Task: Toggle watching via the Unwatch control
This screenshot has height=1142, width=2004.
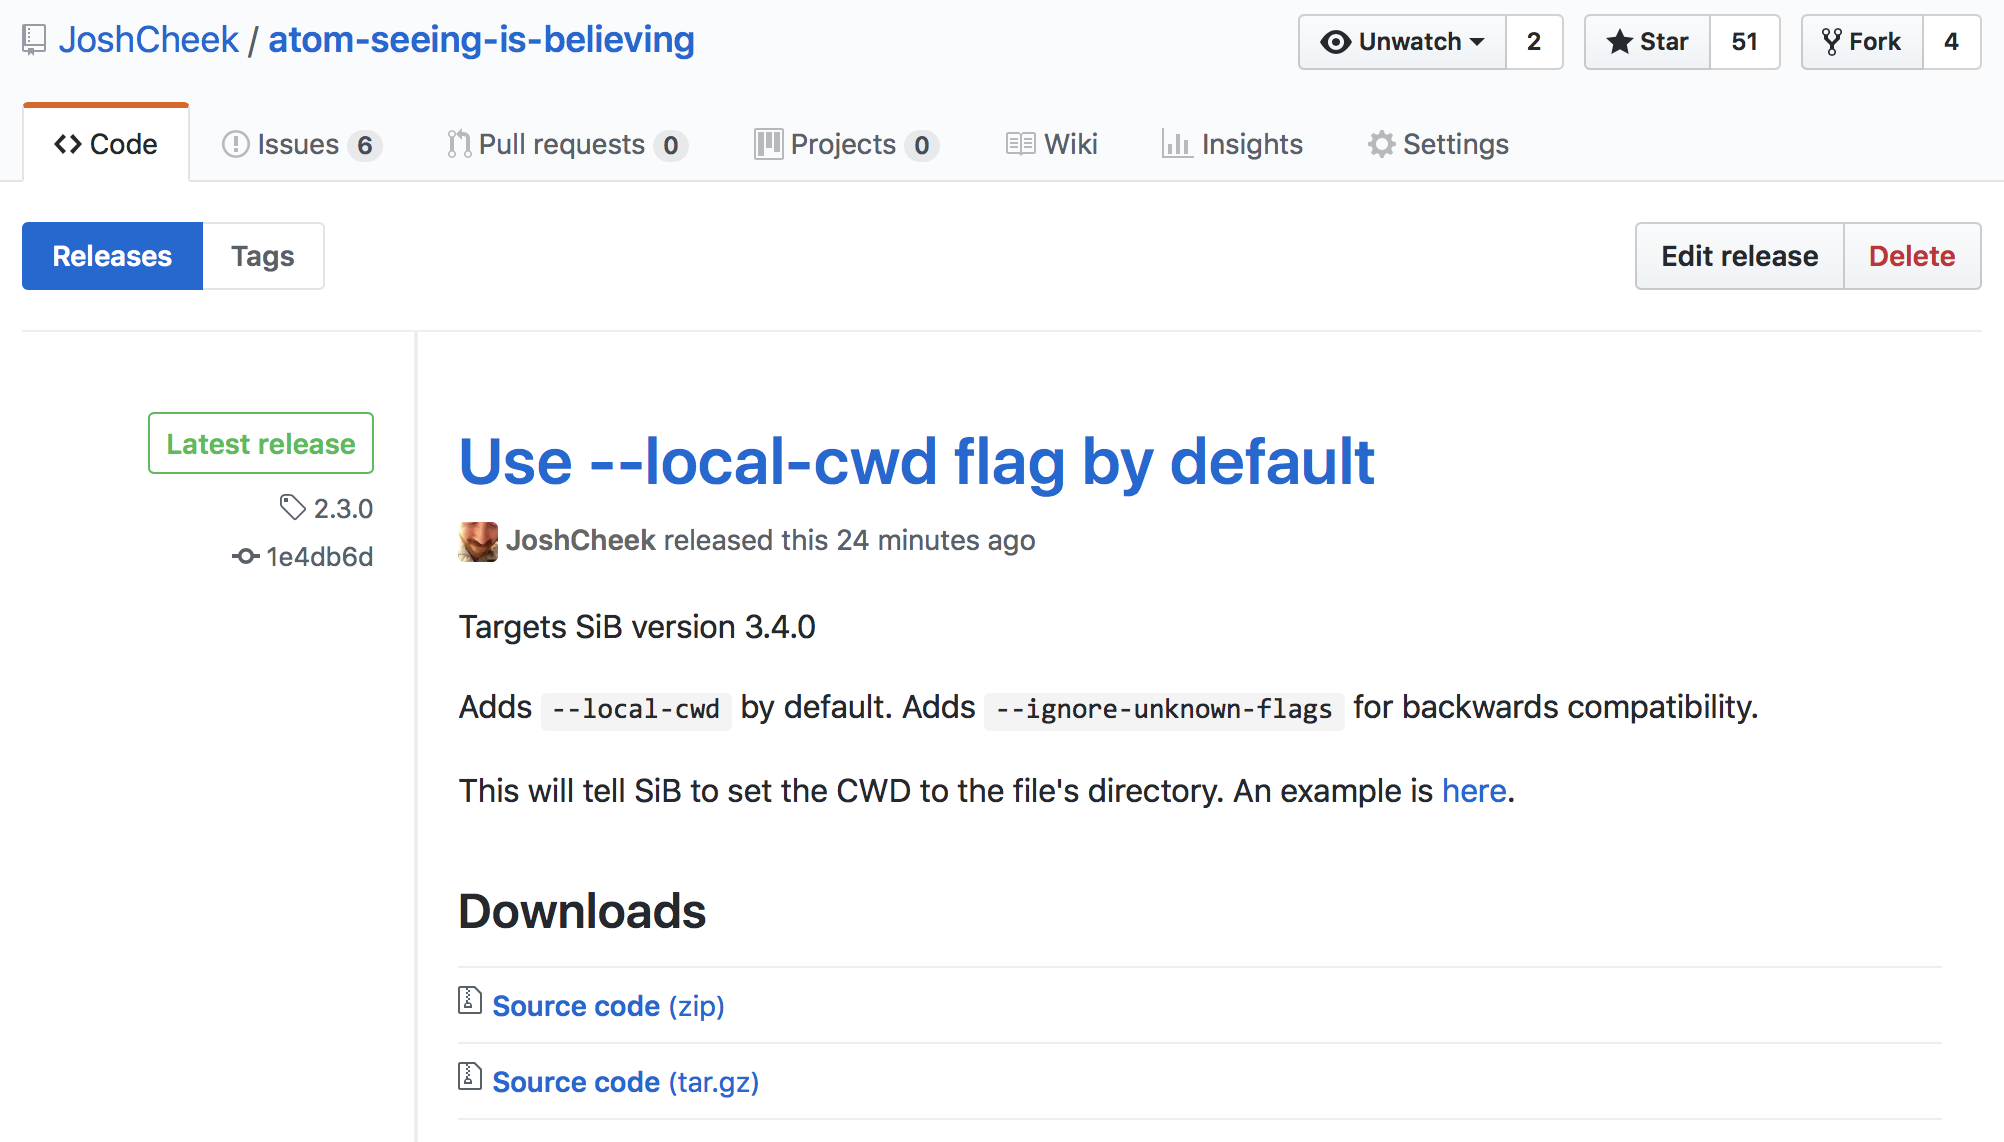Action: coord(1400,42)
